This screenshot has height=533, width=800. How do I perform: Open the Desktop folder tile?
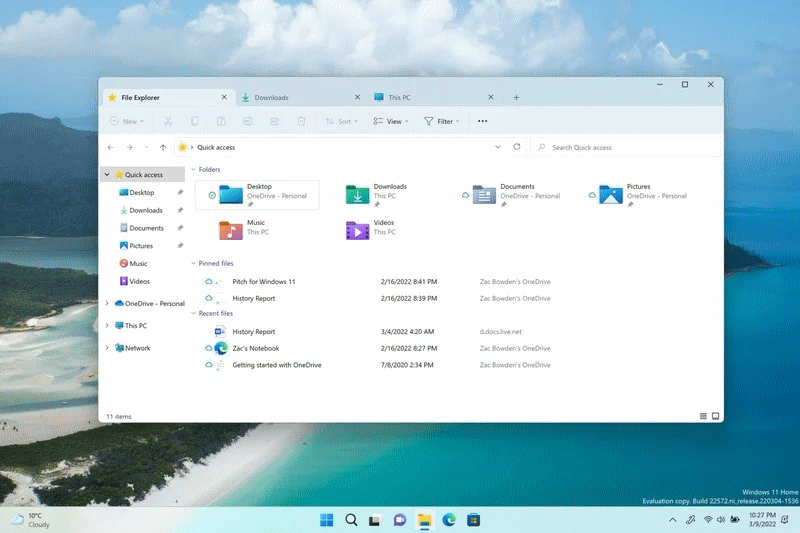(x=257, y=195)
